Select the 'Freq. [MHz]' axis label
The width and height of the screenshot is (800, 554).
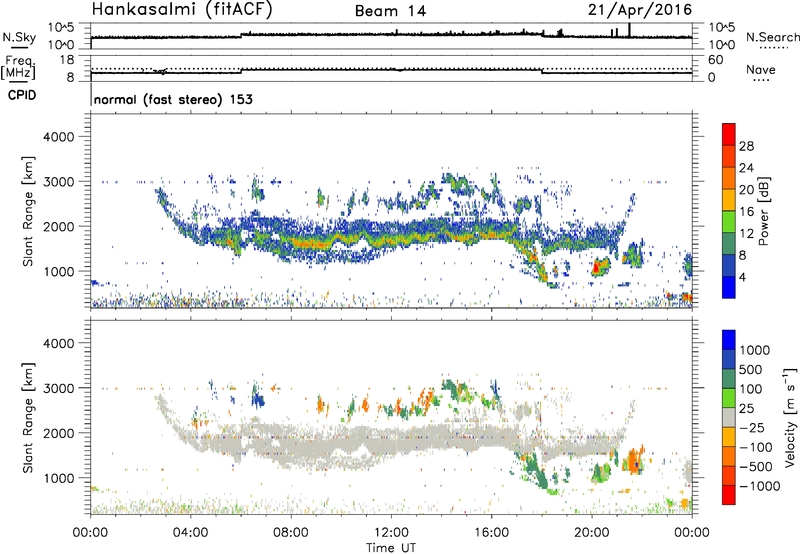coord(18,68)
